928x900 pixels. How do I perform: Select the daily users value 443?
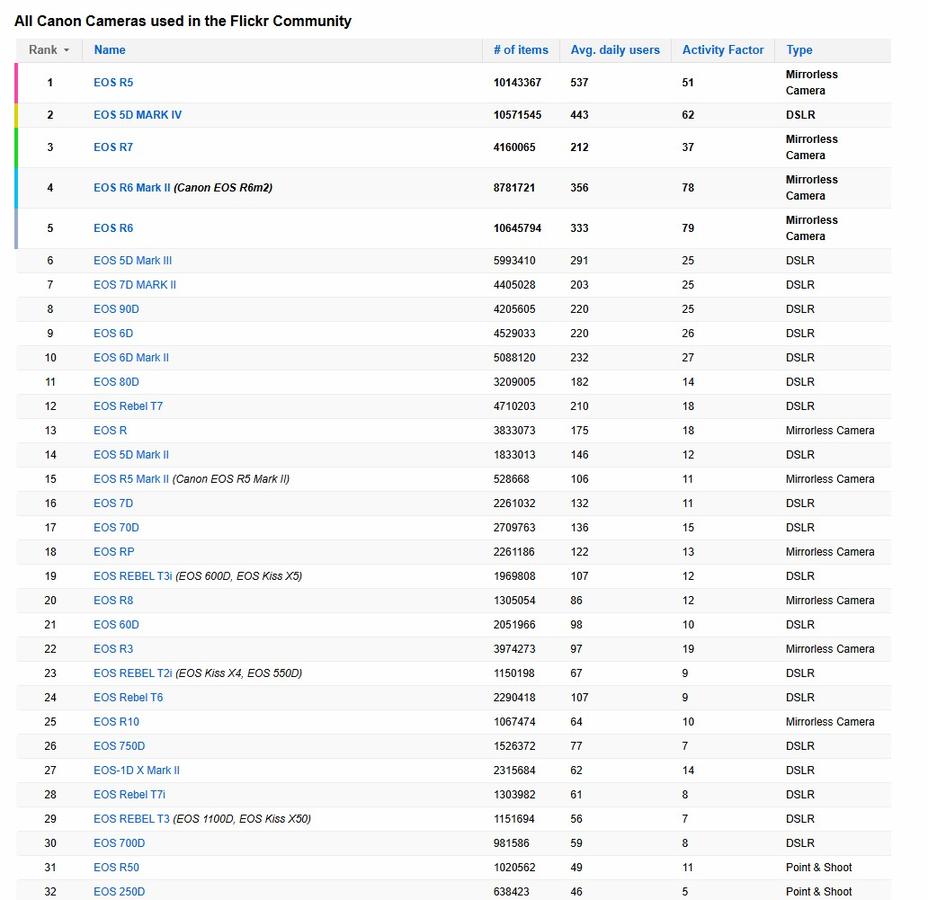[579, 115]
